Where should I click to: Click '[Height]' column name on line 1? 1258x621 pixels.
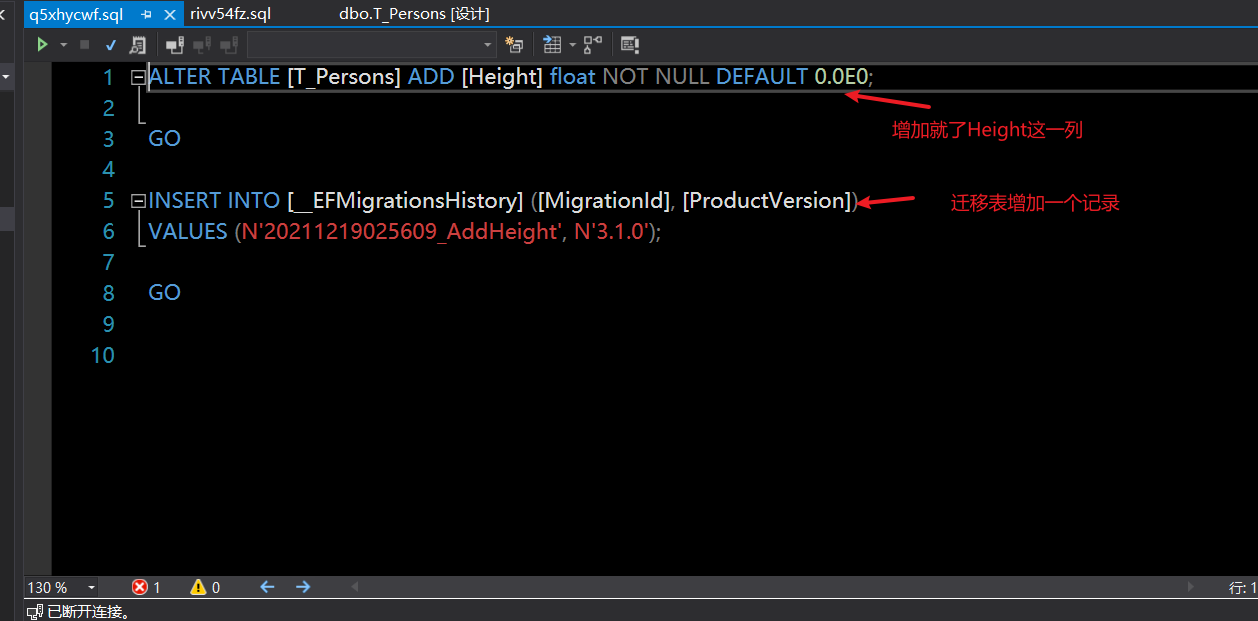tap(502, 77)
